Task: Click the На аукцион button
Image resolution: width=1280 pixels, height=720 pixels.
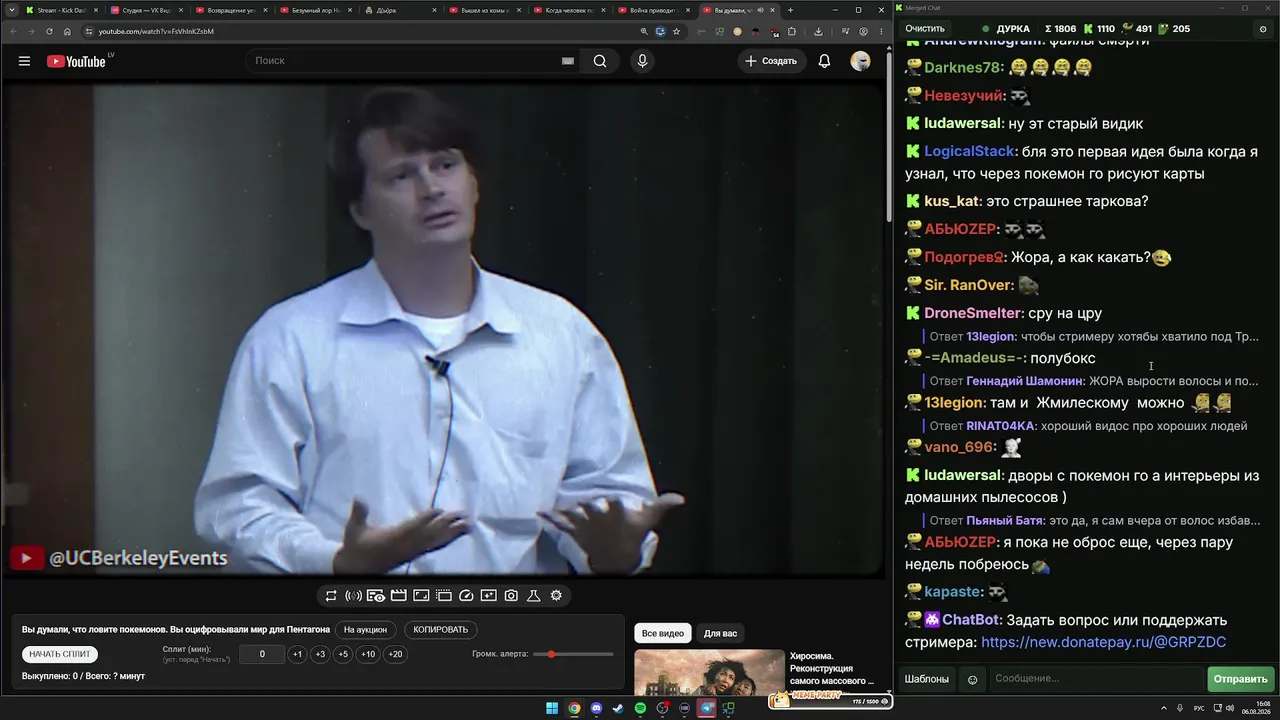Action: click(x=365, y=630)
